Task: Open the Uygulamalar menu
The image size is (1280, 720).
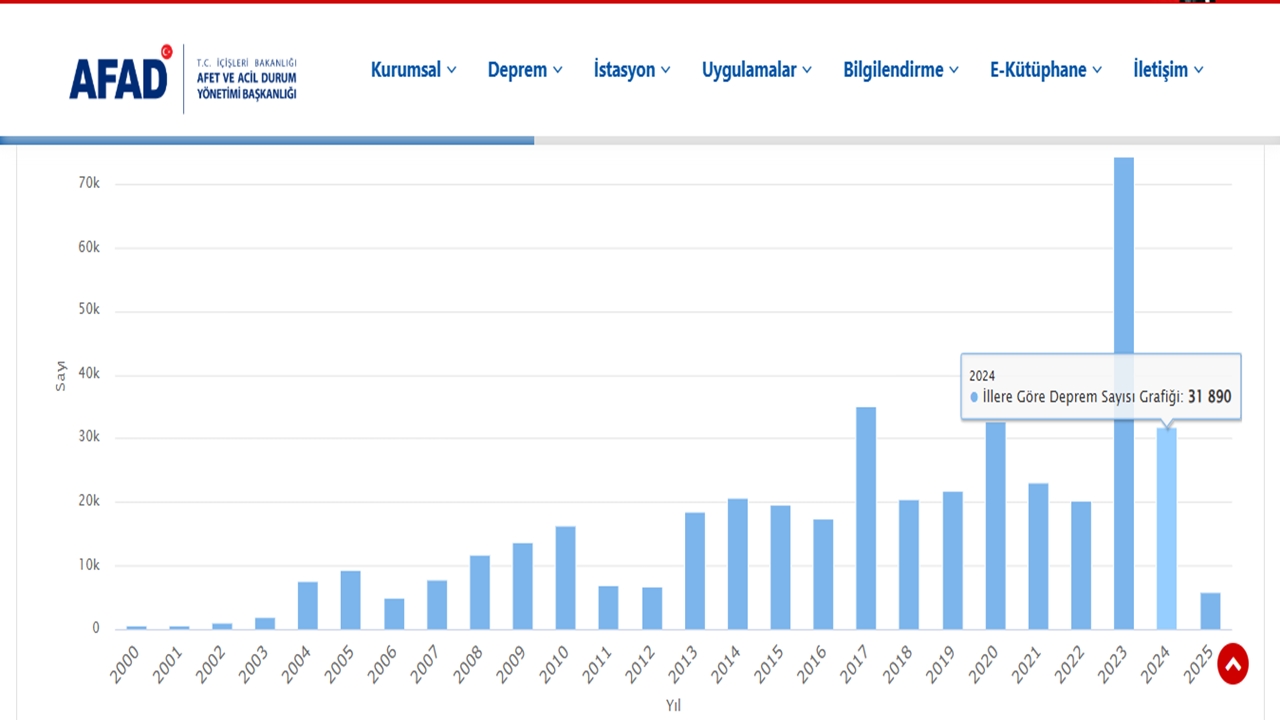Action: [x=757, y=70]
